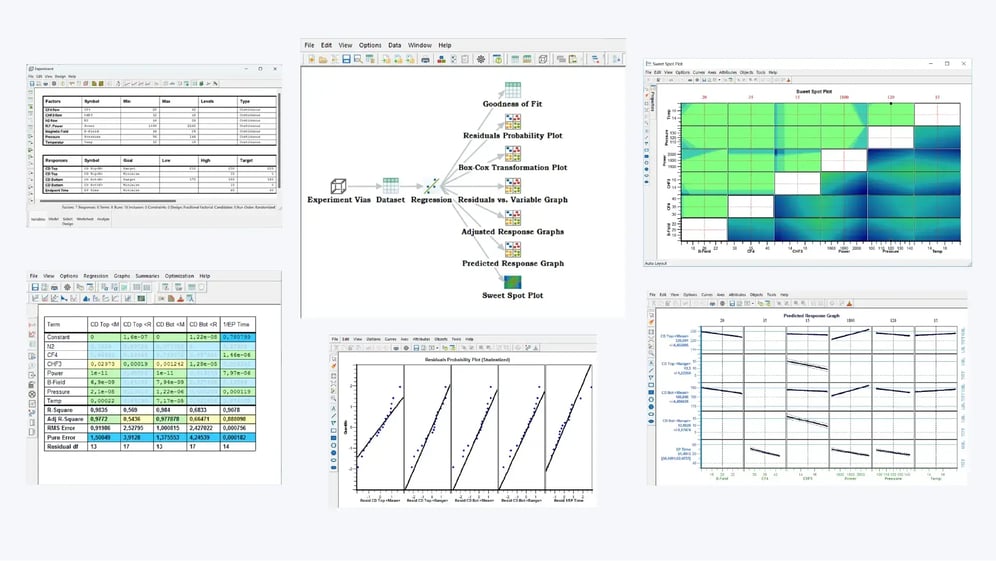Screen dimensions: 996x561
Task: Open the Window menu in workflow window
Action: 420,45
